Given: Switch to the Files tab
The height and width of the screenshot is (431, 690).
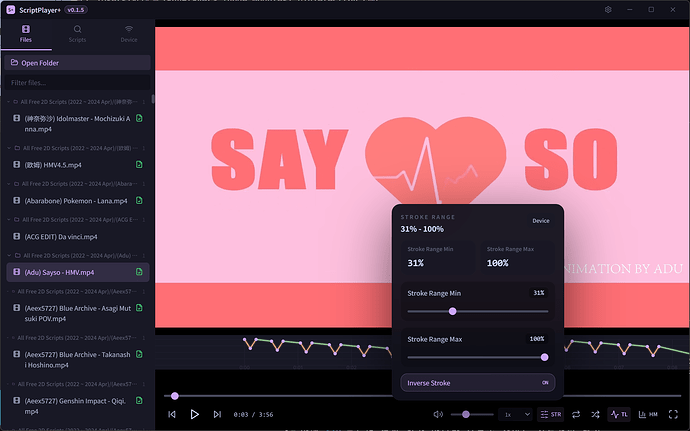Looking at the screenshot, I should point(26,34).
